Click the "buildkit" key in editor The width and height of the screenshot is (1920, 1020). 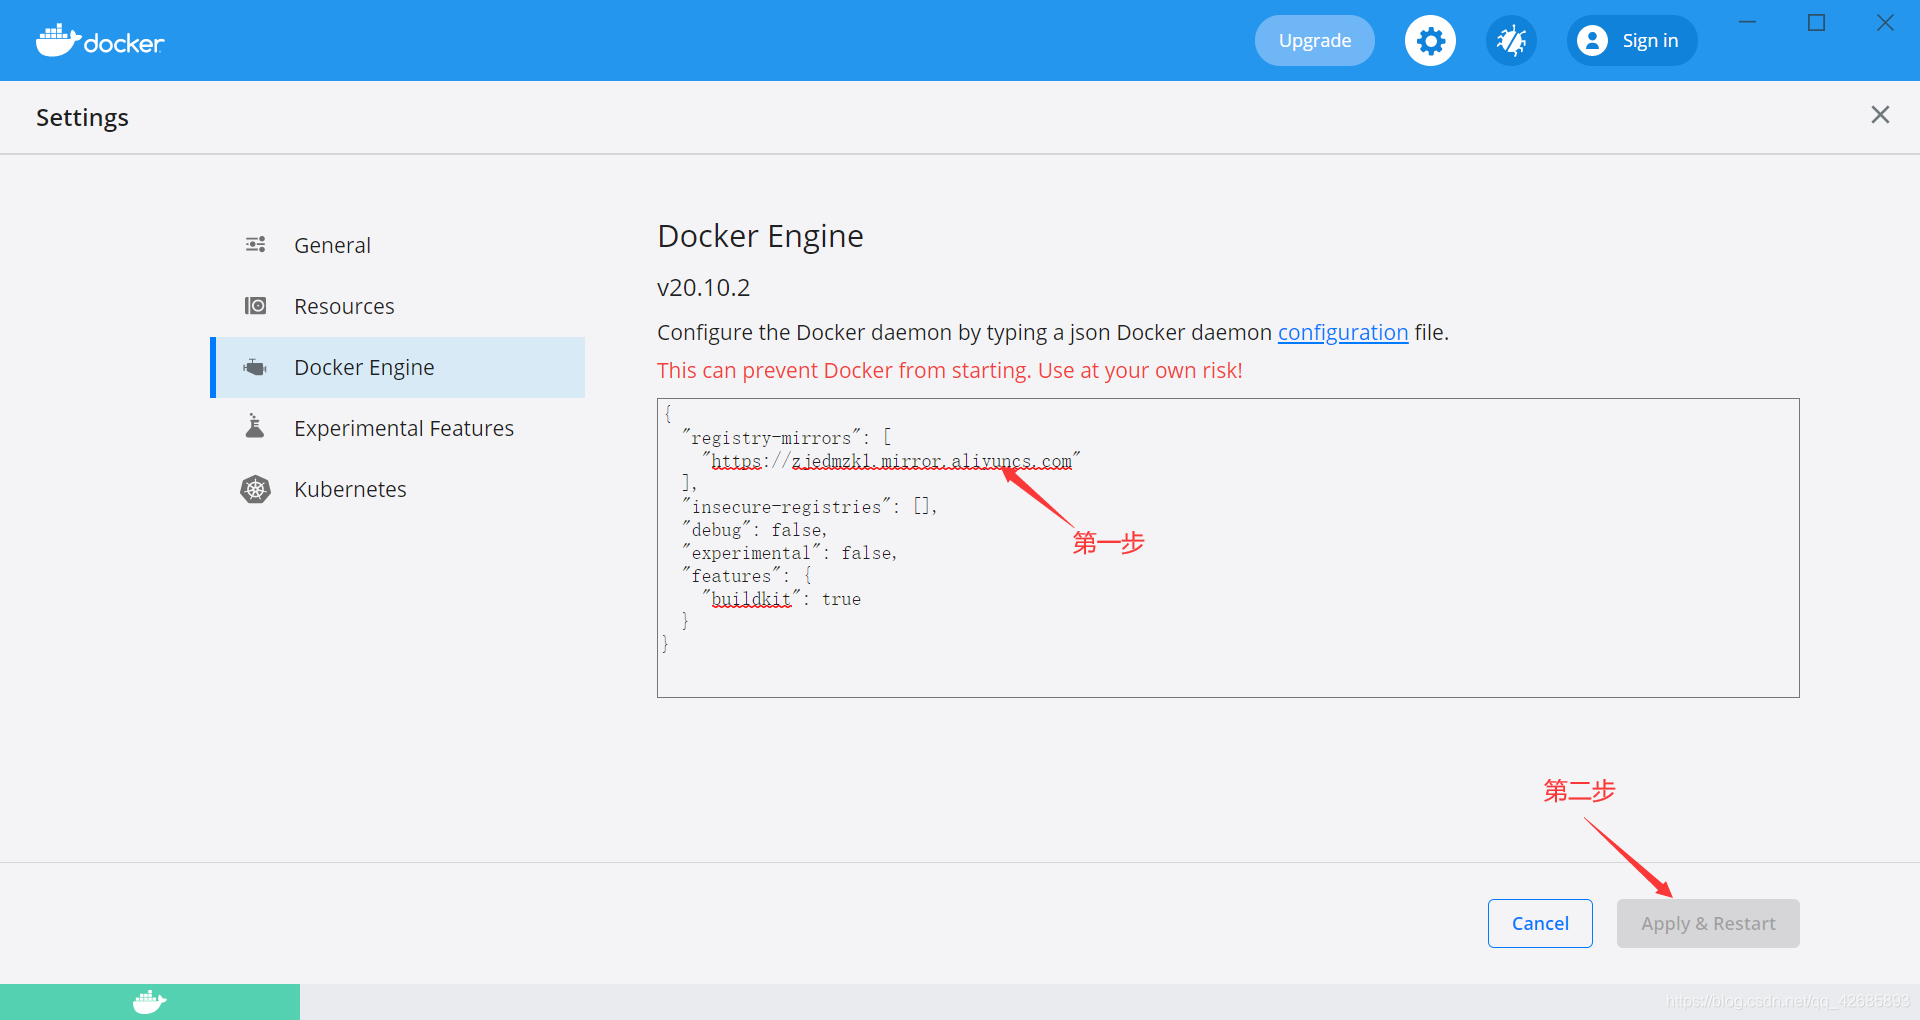[751, 599]
